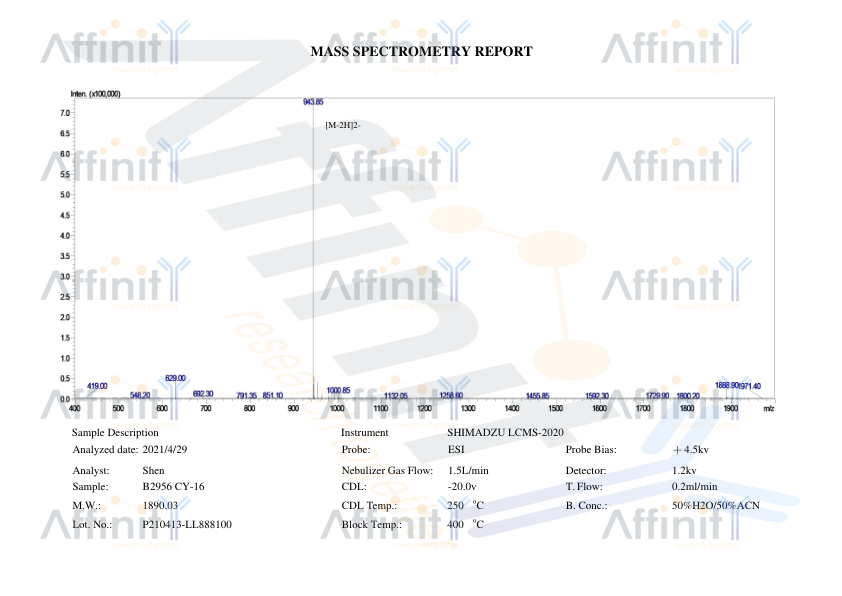Select the Probe Bias value +4.5kv
Image resolution: width=842 pixels, height=596 pixels.
pyautogui.click(x=691, y=450)
